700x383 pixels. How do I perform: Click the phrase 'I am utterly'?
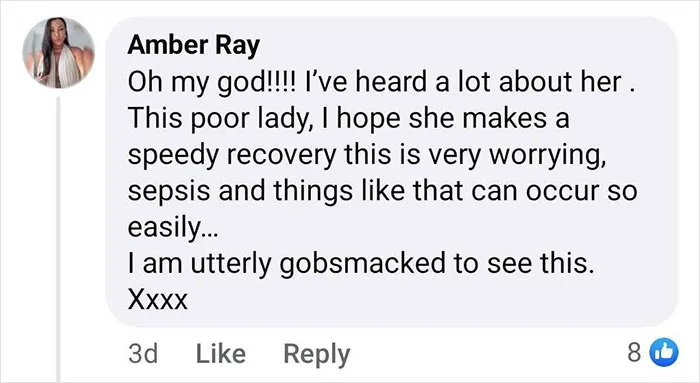pos(200,263)
